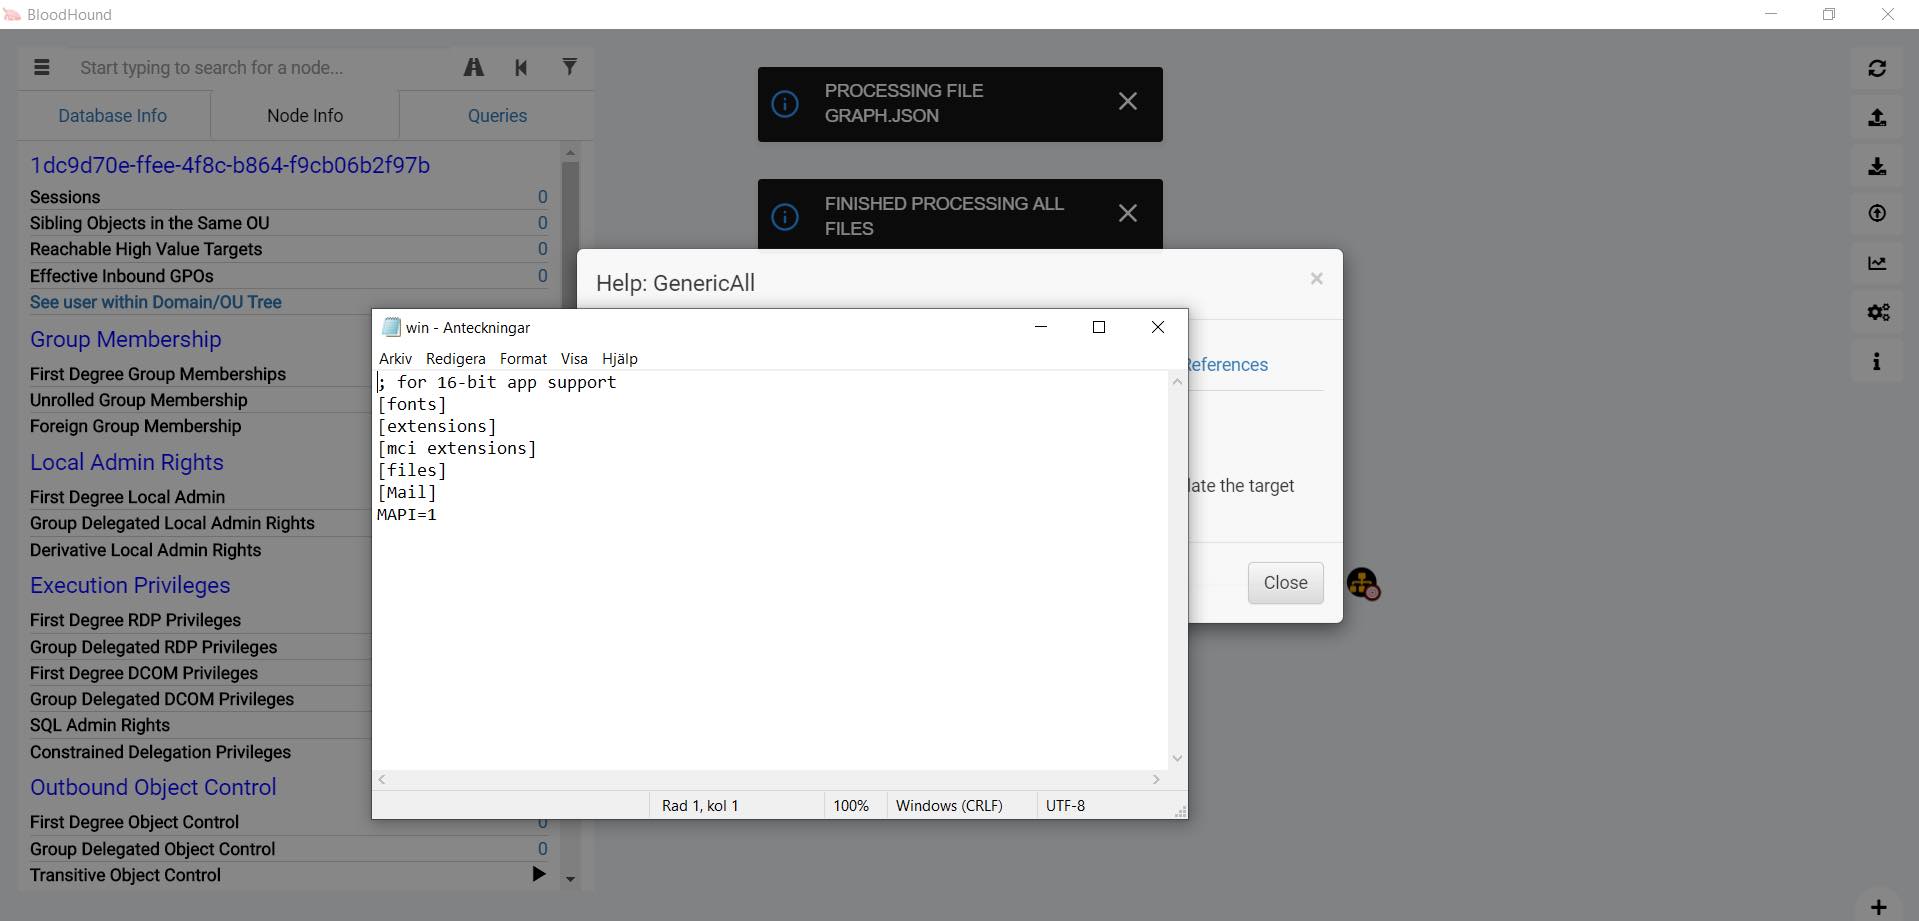
Task: Click the Notepad vertical scrollbar down arrow
Action: coord(1177,758)
